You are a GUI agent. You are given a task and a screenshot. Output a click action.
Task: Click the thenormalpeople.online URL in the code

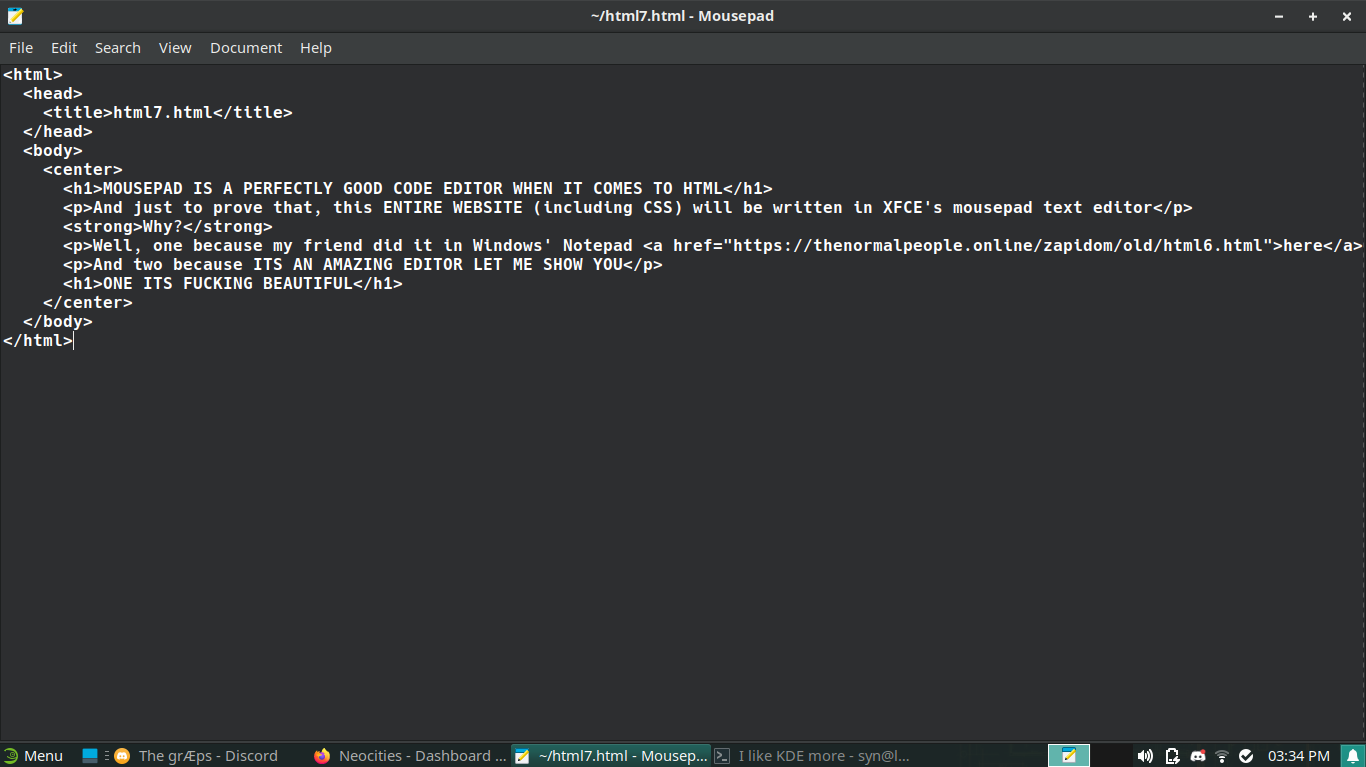(x=998, y=245)
